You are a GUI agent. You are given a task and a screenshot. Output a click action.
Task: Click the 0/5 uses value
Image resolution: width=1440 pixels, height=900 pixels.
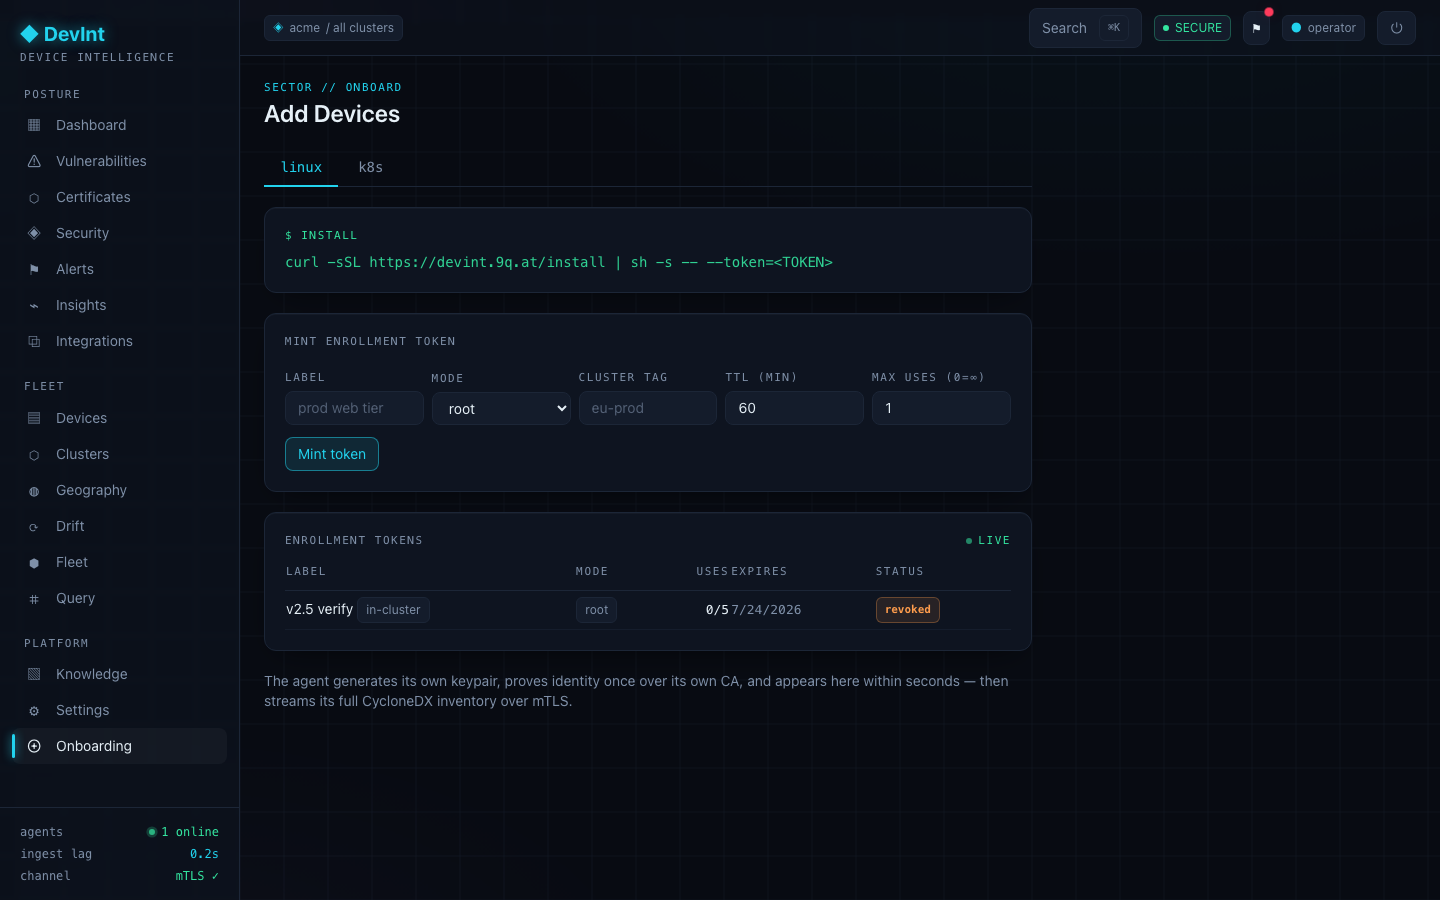tap(717, 610)
